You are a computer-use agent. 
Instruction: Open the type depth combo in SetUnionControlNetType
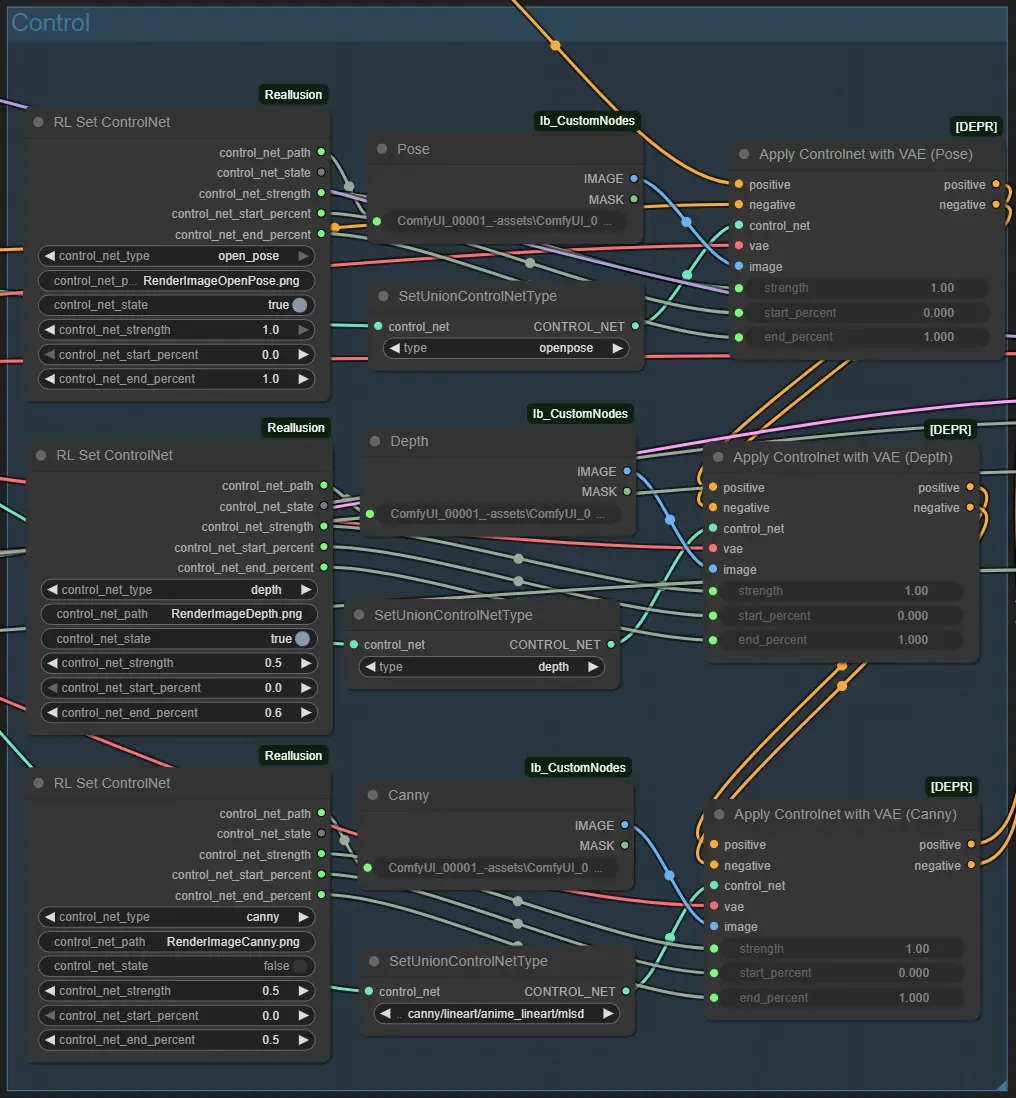coord(482,667)
